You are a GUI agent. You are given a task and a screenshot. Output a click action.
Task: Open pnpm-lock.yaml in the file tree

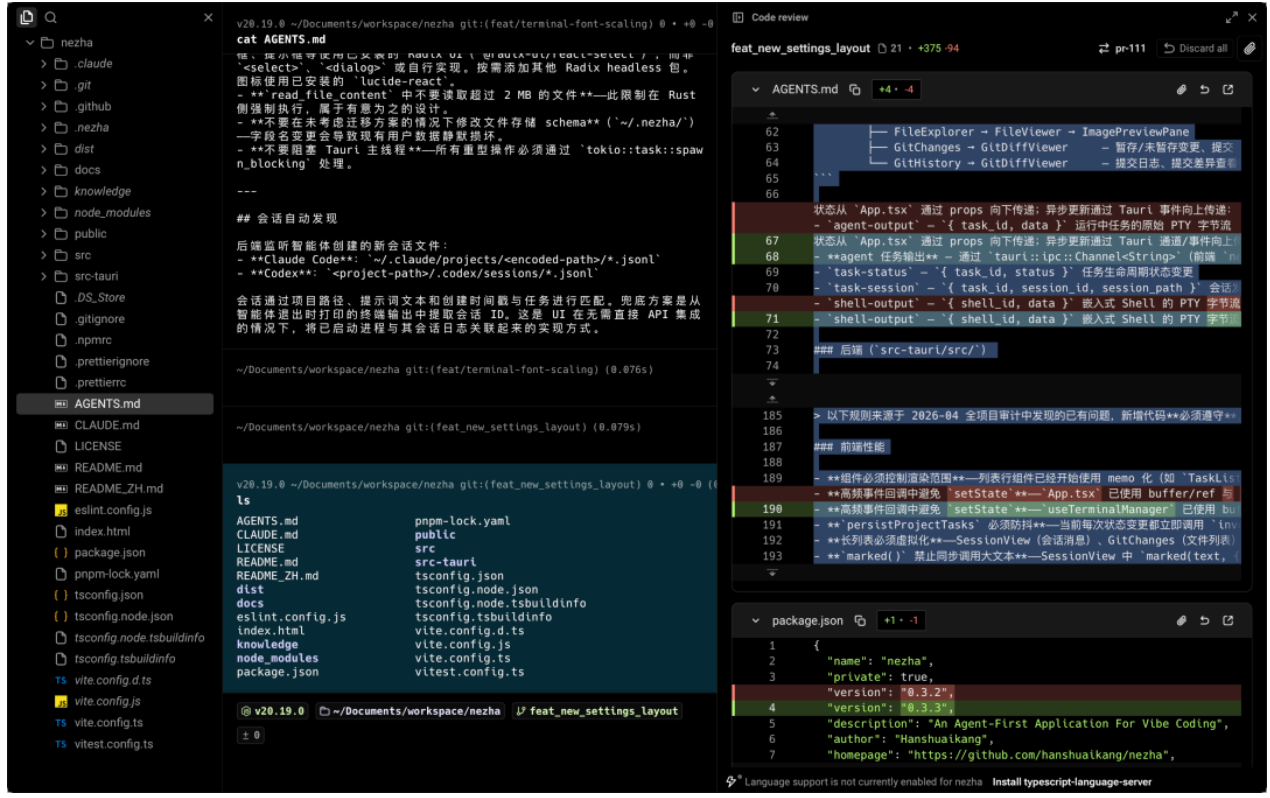(x=116, y=574)
